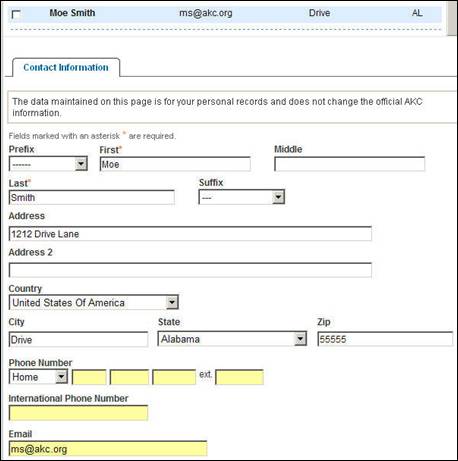This screenshot has width=458, height=461.
Task: Expand the State dropdown showing Alabama
Action: pos(232,339)
